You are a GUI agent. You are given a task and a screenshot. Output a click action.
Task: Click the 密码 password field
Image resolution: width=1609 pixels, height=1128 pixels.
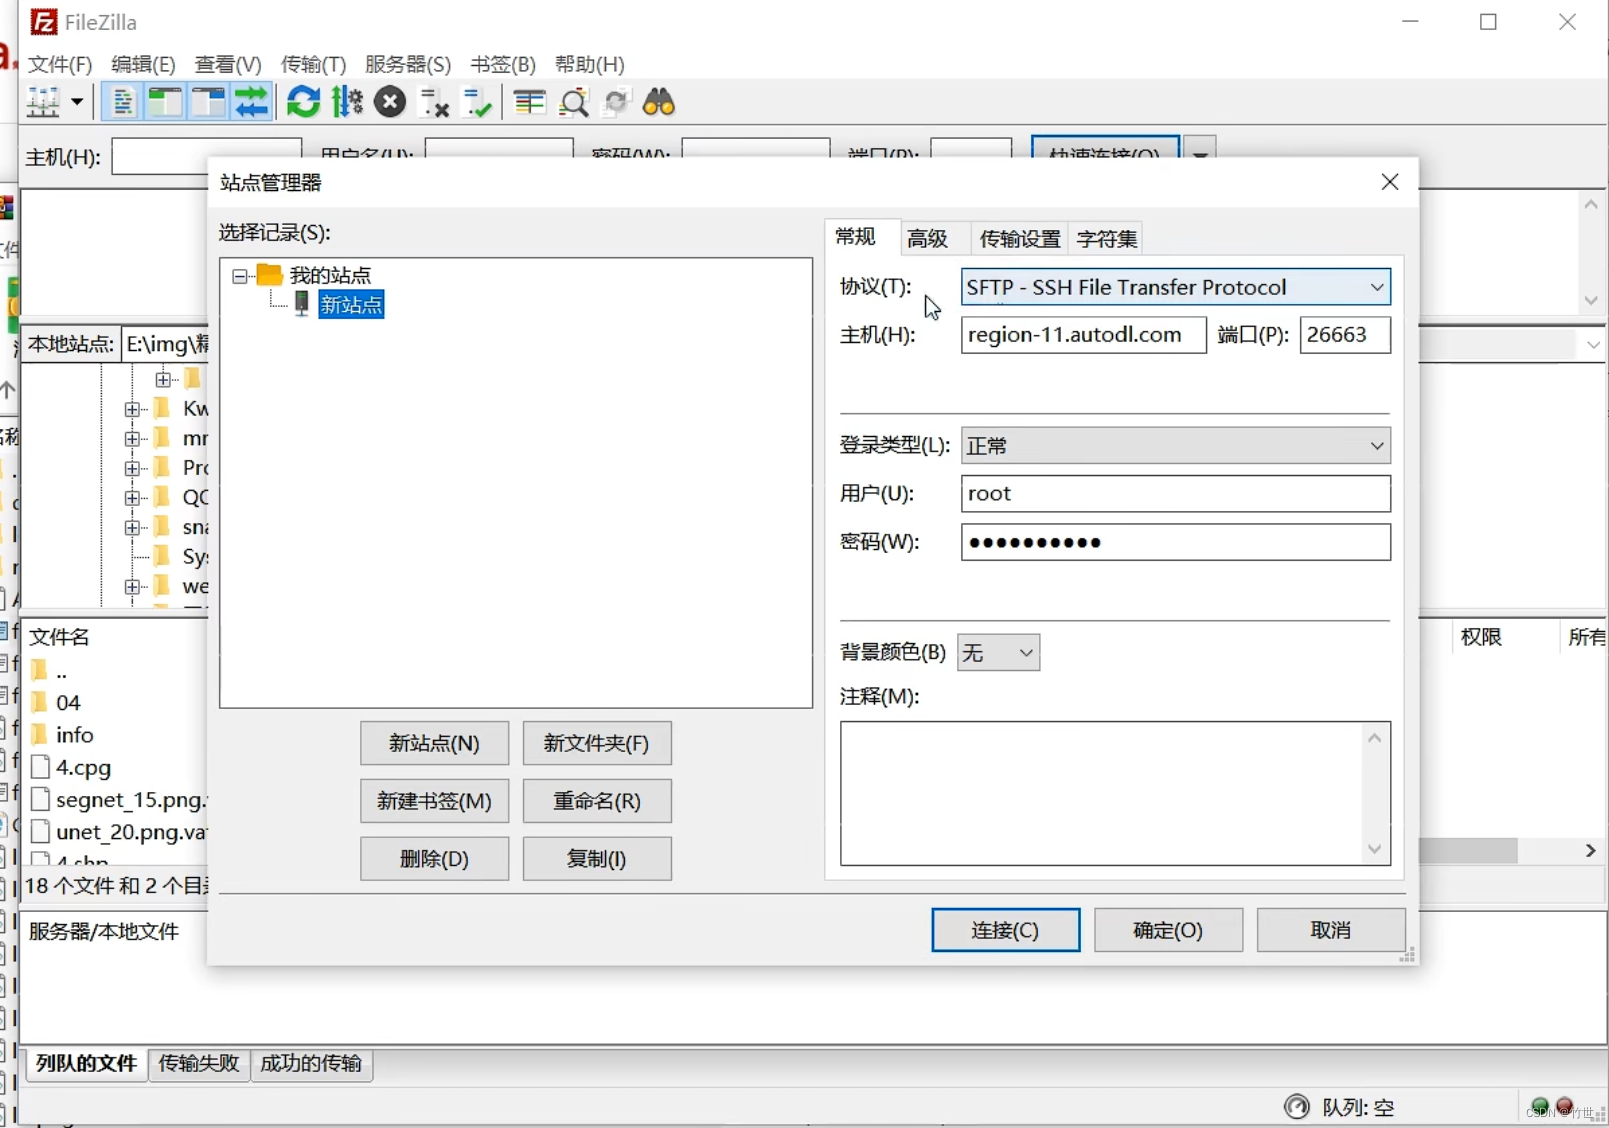1175,542
